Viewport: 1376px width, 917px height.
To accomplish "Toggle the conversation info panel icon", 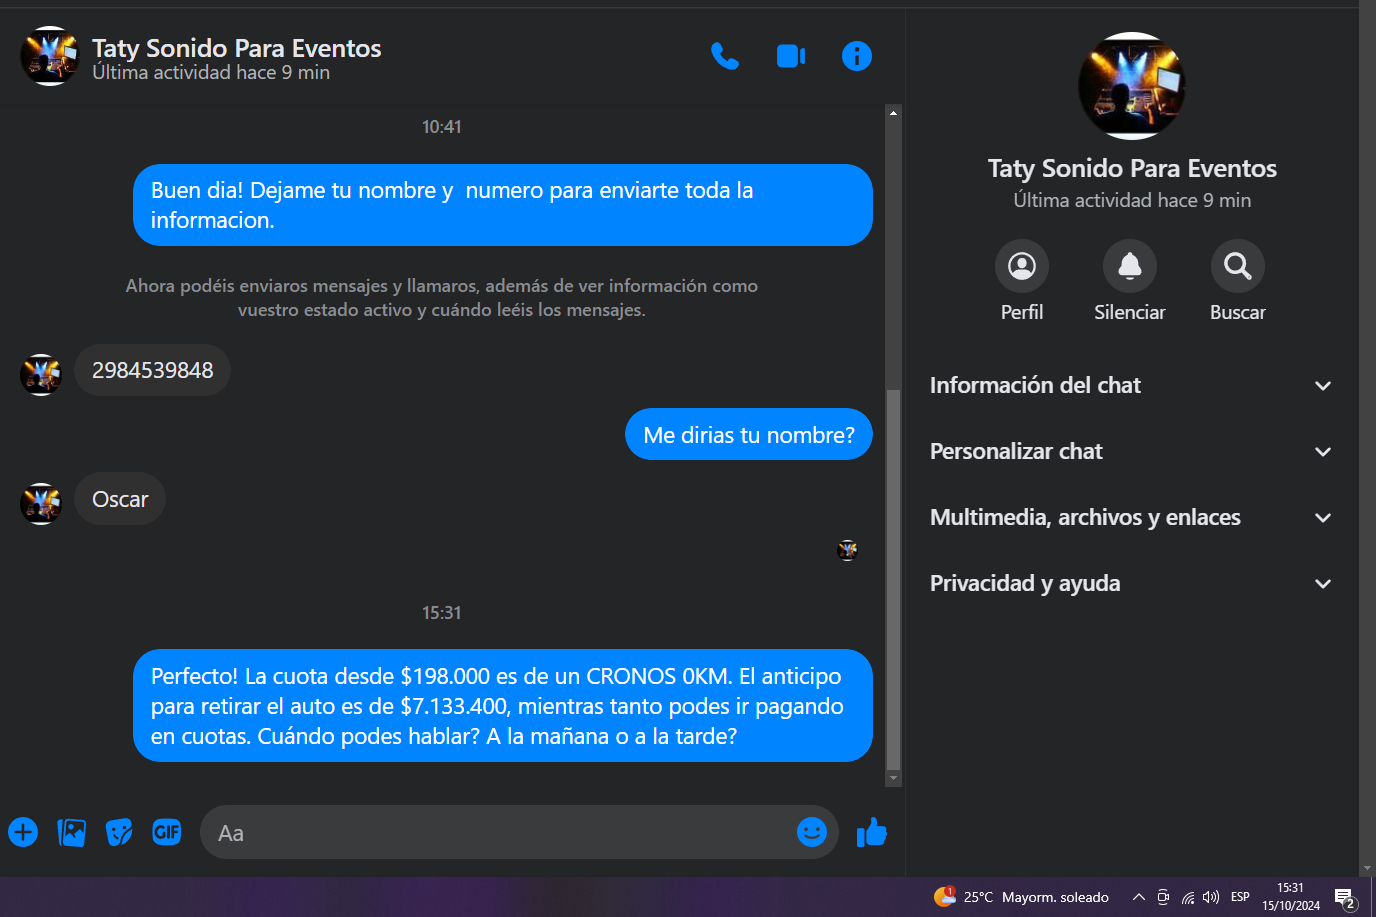I will [857, 56].
